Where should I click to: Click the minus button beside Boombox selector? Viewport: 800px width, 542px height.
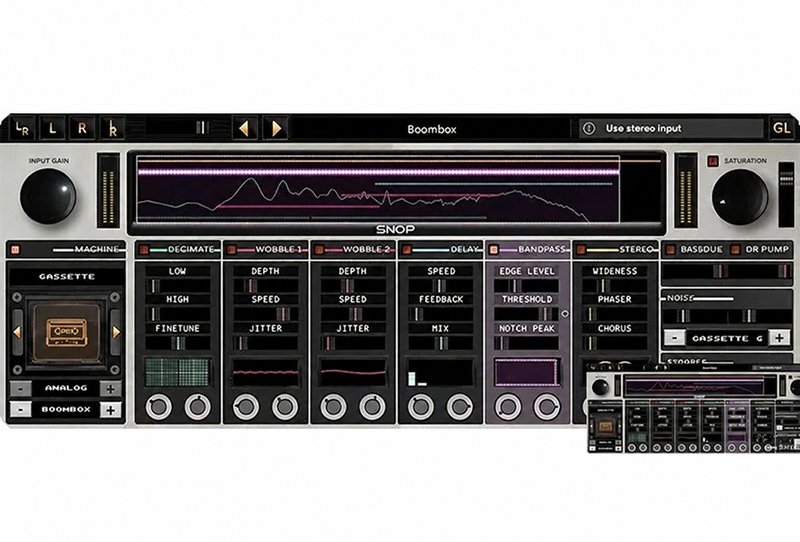(x=20, y=410)
